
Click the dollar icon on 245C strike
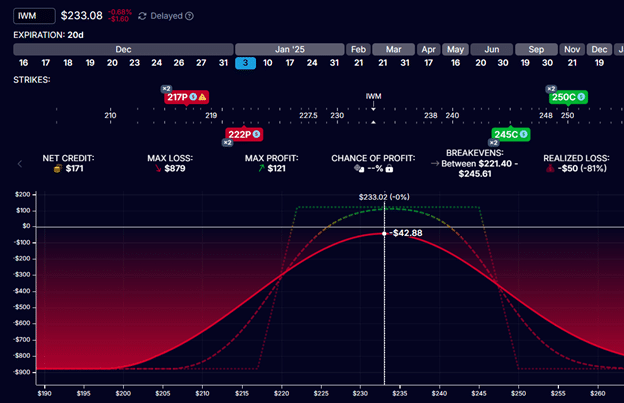(x=524, y=134)
